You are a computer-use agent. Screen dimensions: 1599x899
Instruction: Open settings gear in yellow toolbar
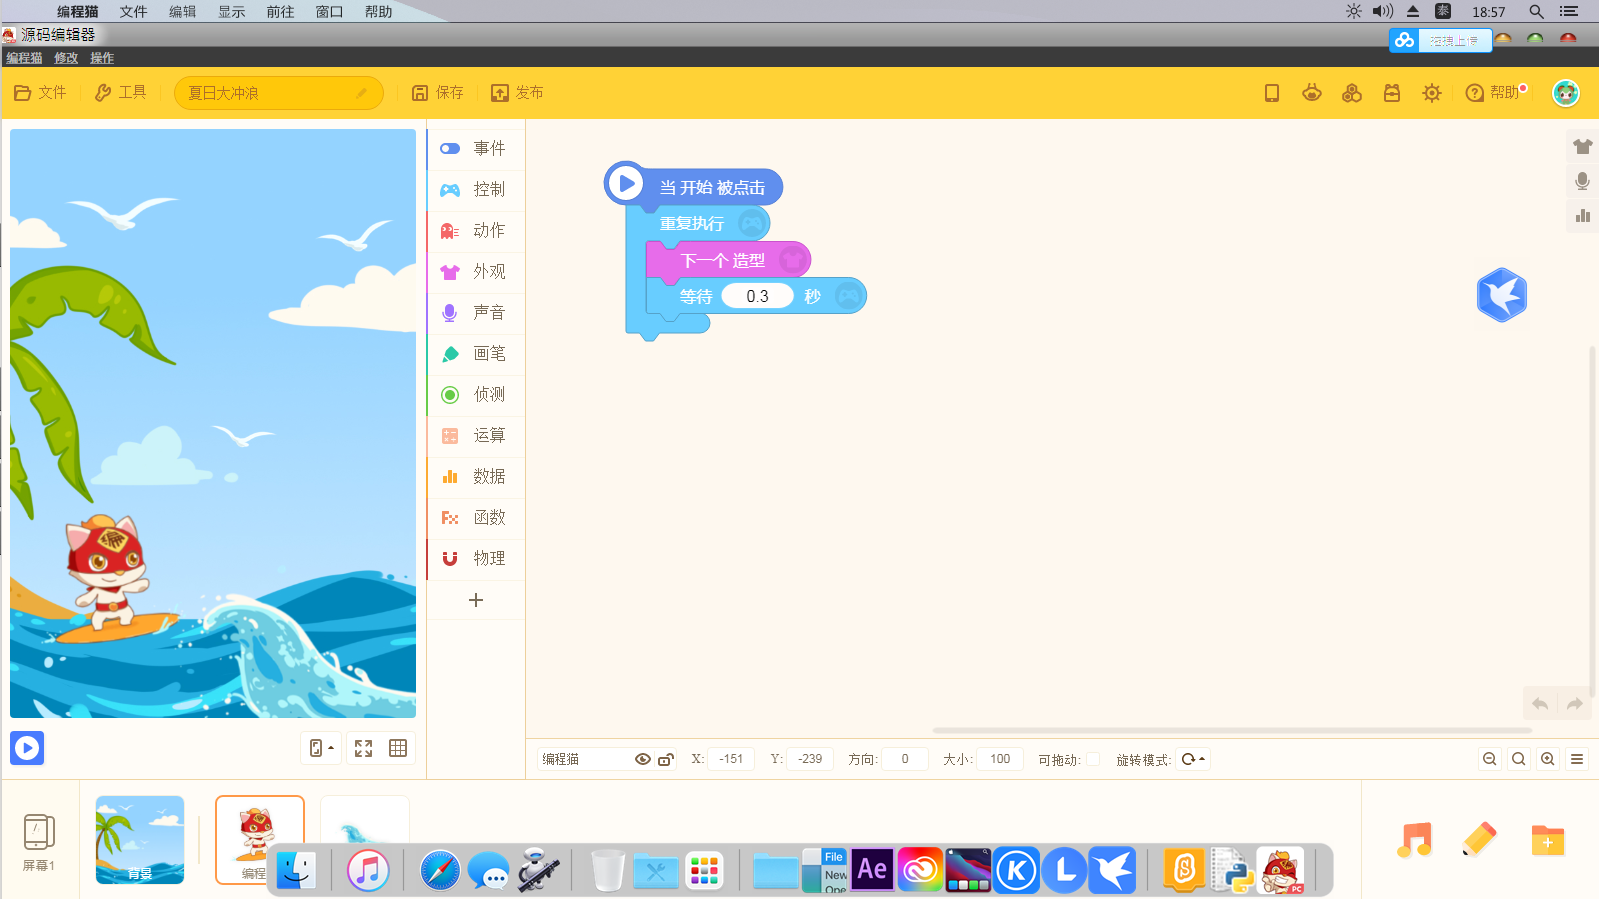1432,93
